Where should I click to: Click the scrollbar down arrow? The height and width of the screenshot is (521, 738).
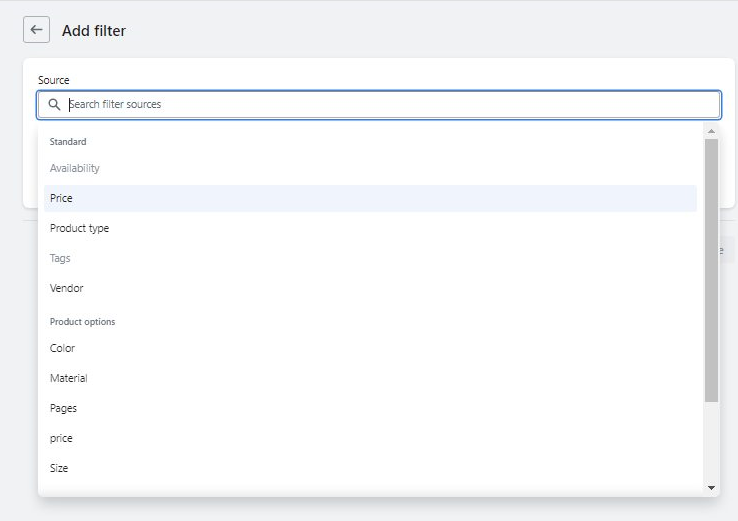(711, 487)
